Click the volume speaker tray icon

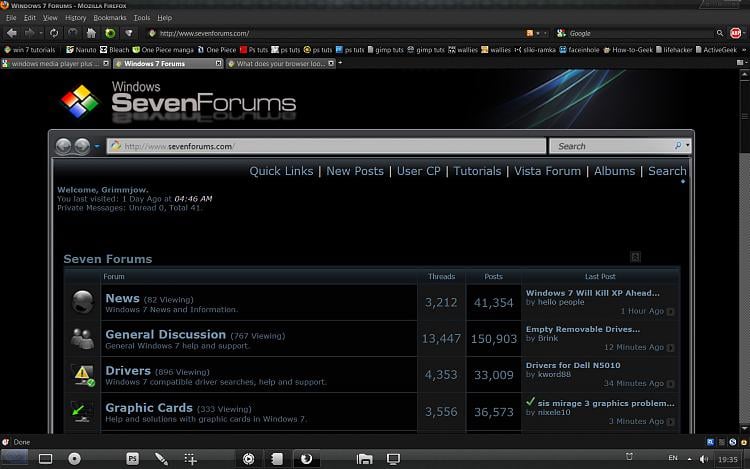coord(704,459)
